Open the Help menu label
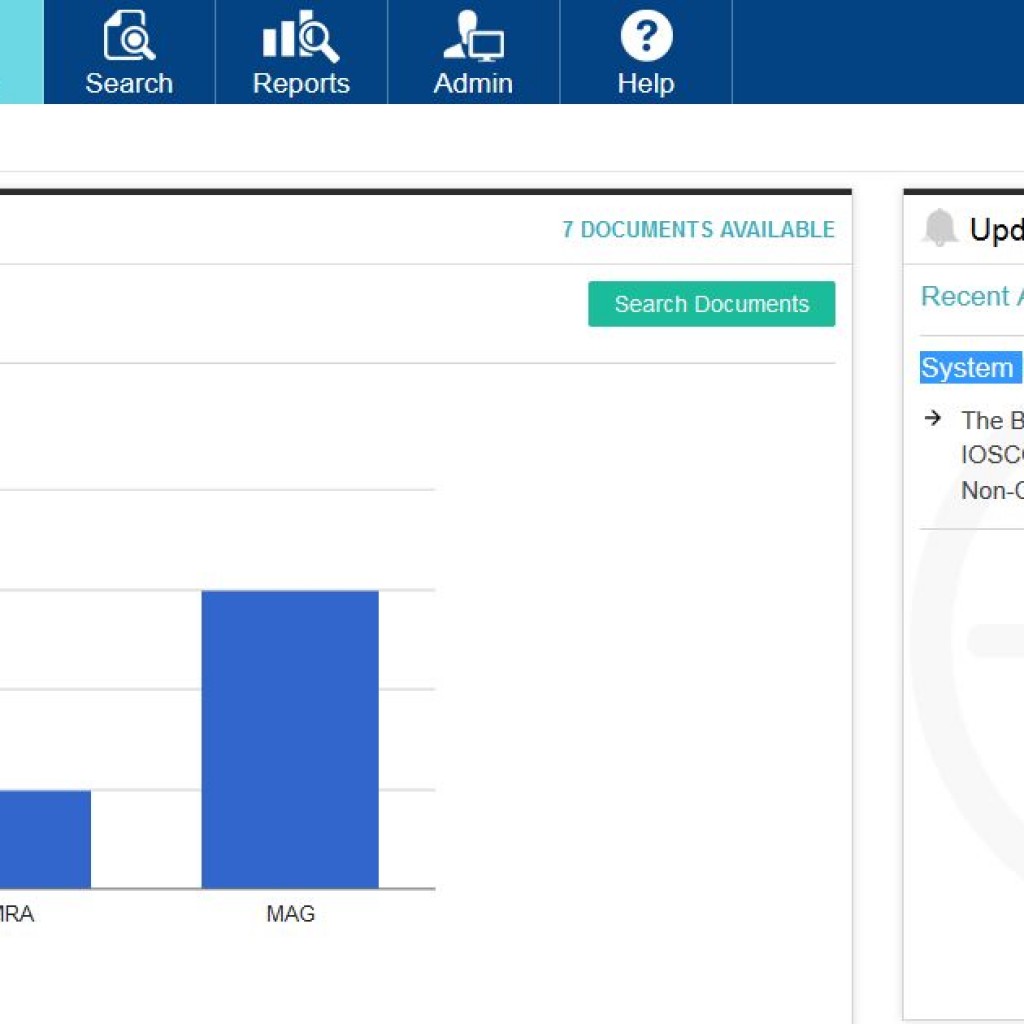This screenshot has height=1024, width=1024. click(645, 83)
